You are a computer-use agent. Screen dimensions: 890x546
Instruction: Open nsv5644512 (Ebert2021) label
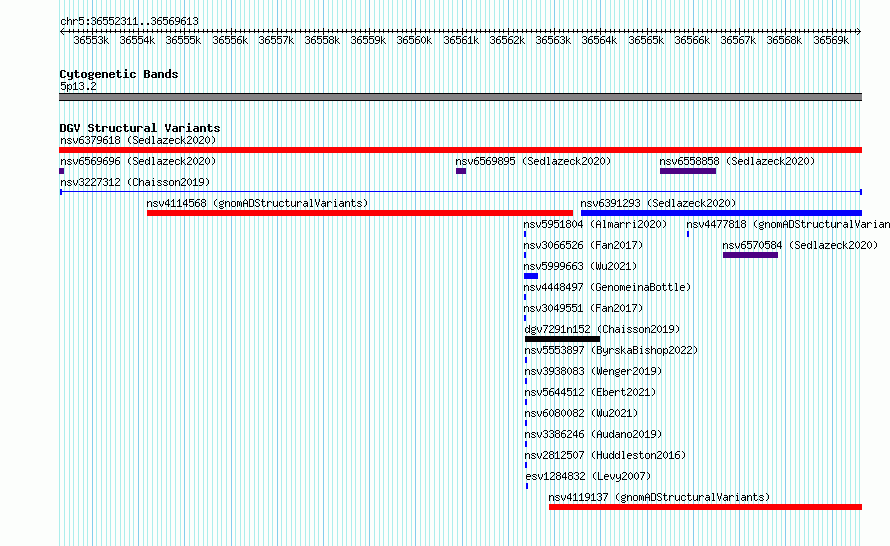590,392
